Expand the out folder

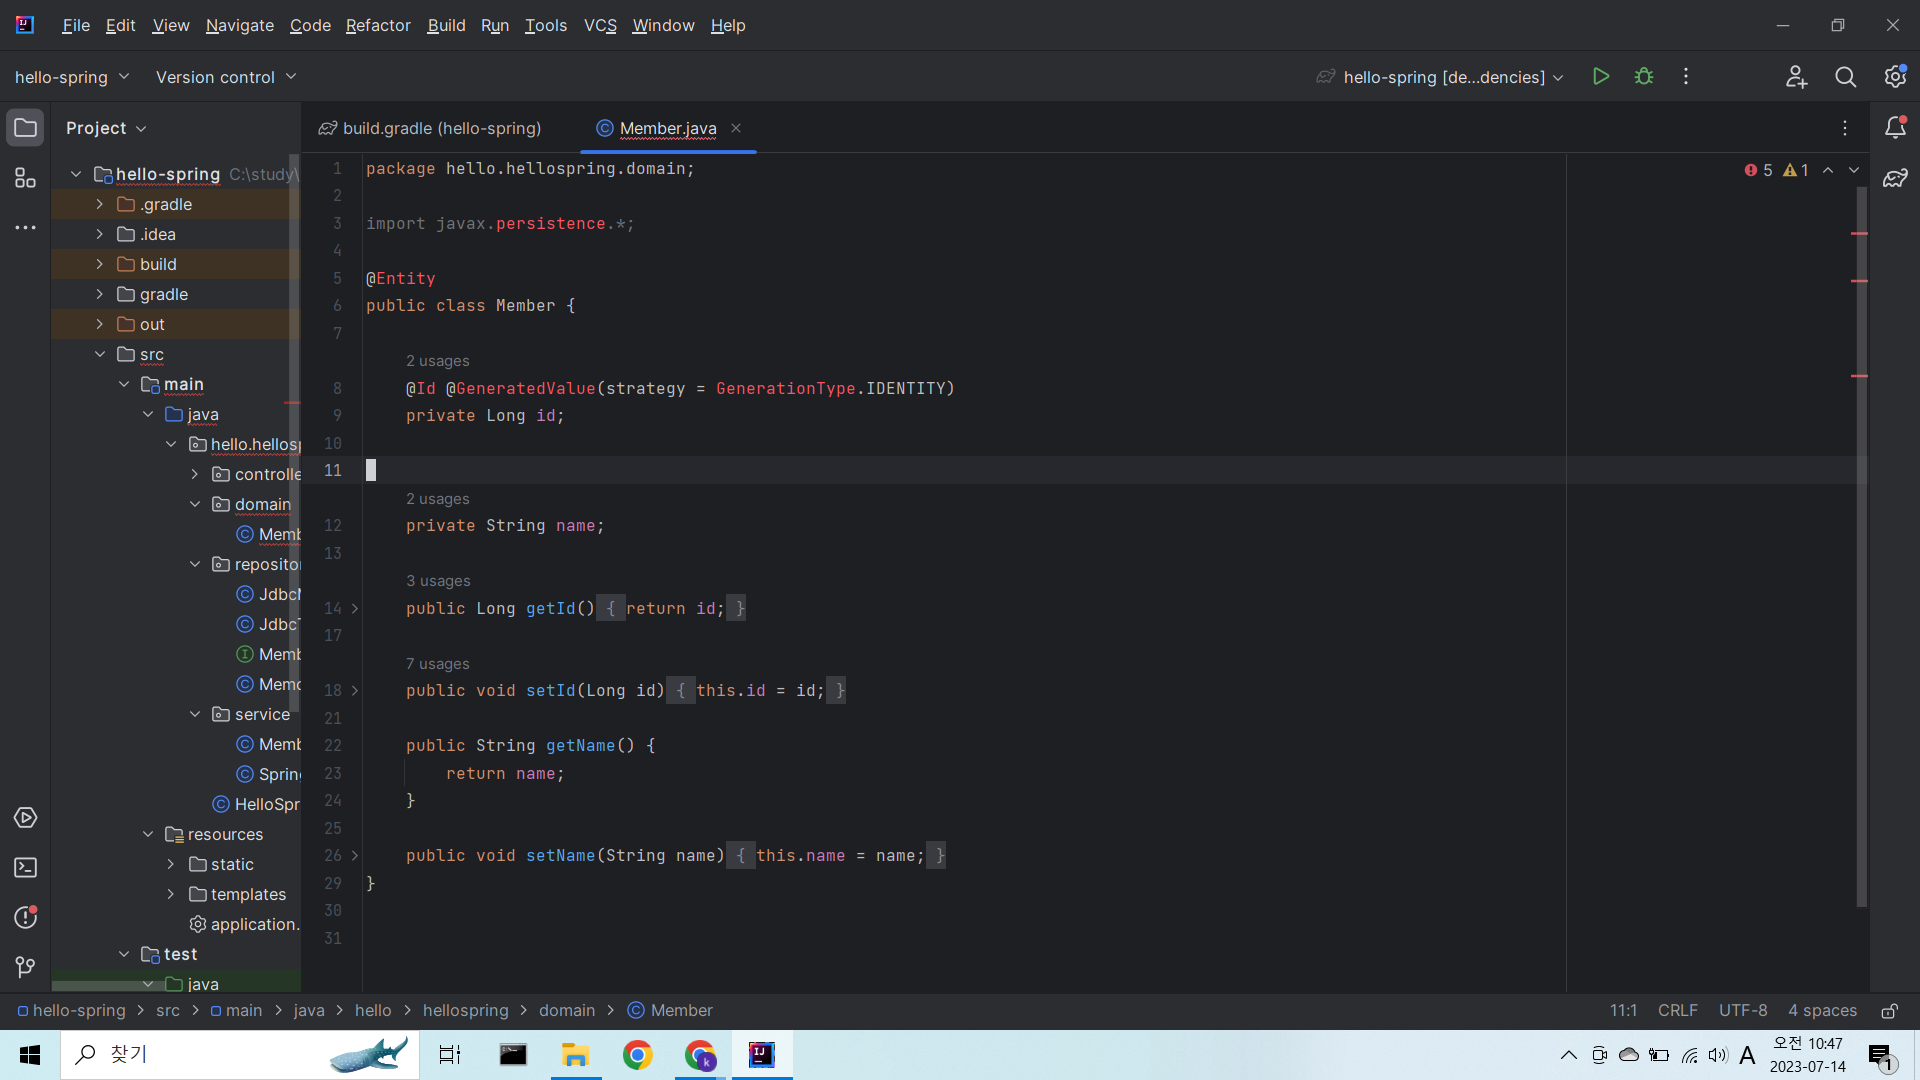point(99,324)
